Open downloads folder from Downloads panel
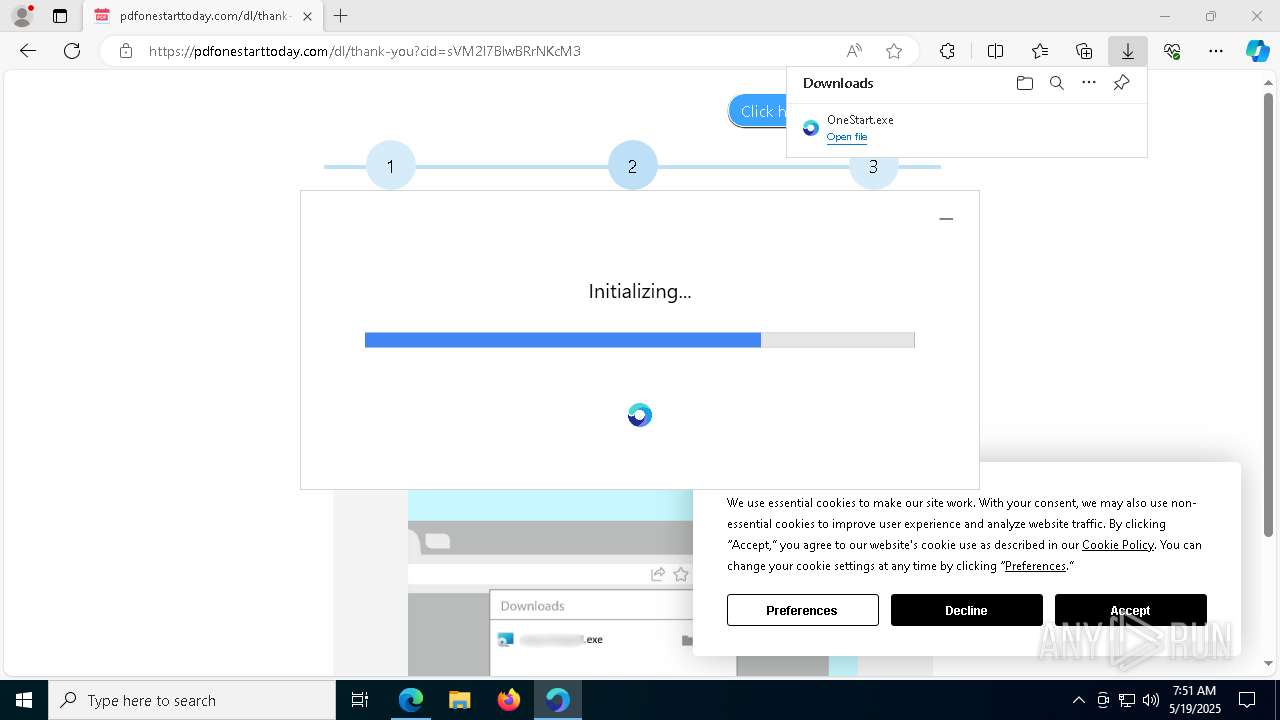Screen dimensions: 1280x720 [1024, 83]
